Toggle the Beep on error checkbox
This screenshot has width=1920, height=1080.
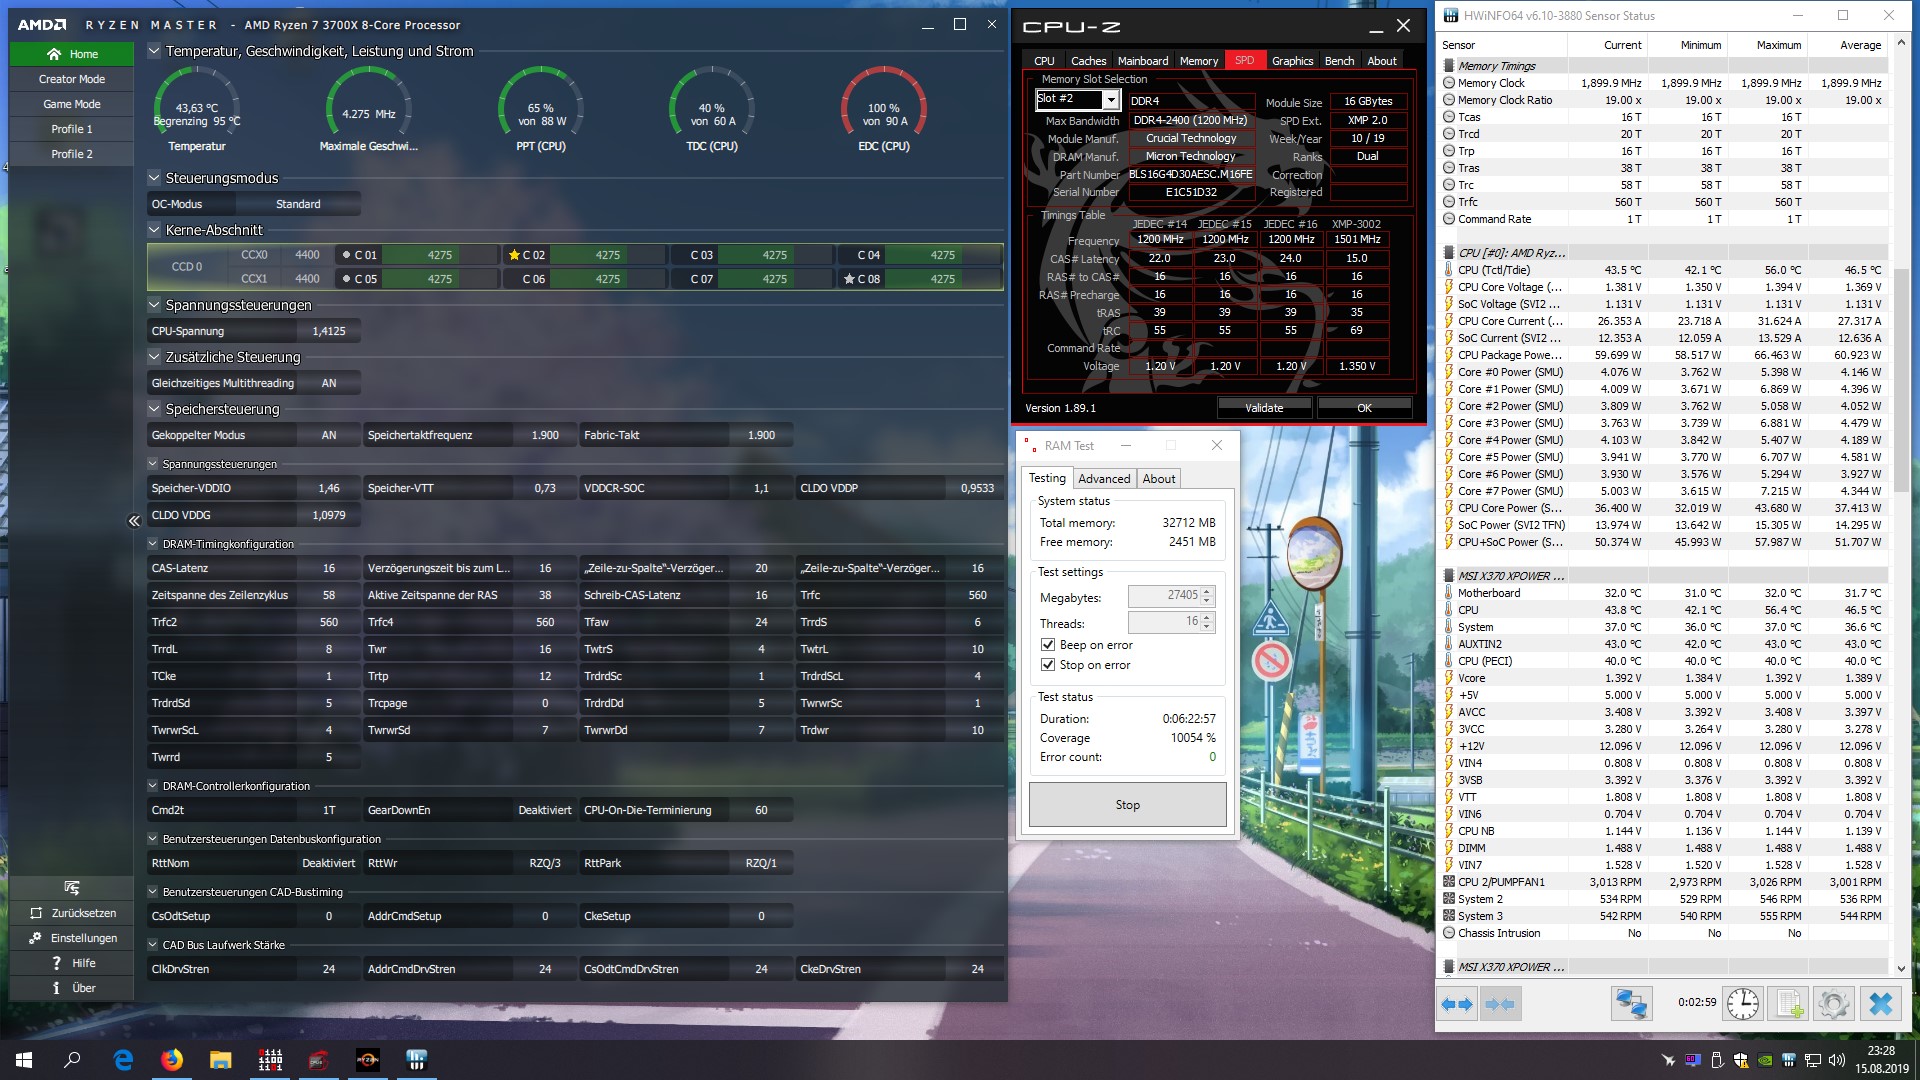(1048, 645)
